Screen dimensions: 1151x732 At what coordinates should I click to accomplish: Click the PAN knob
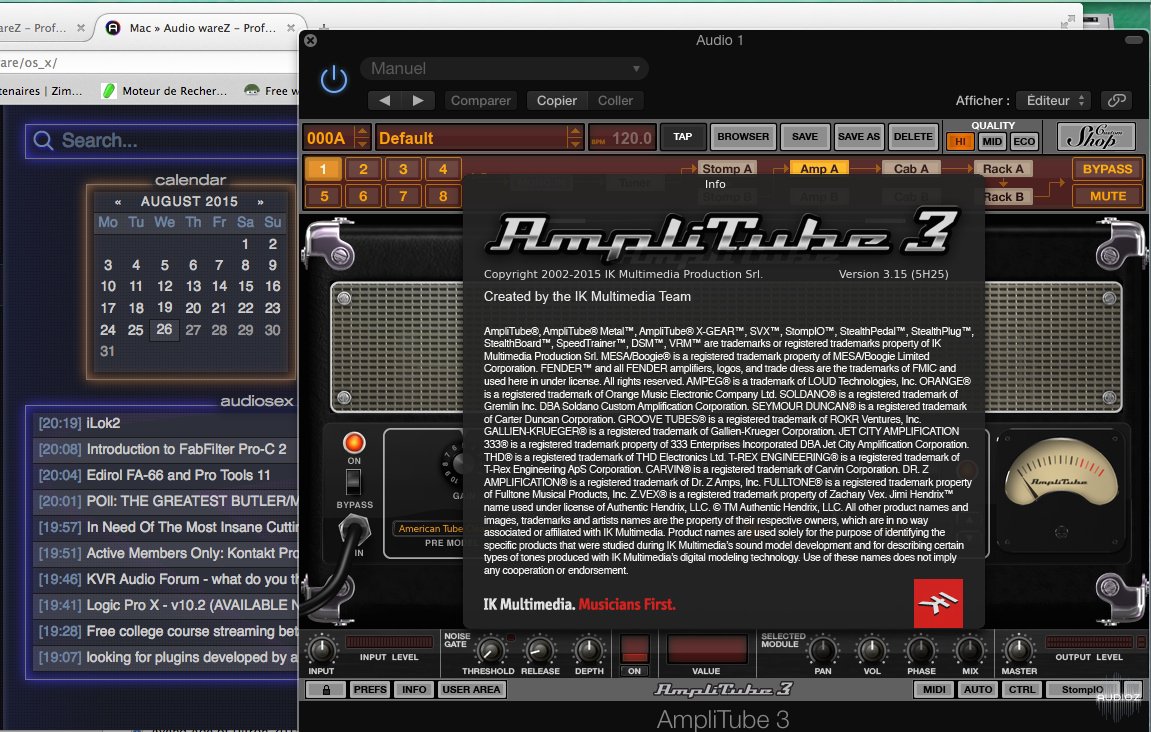[823, 650]
